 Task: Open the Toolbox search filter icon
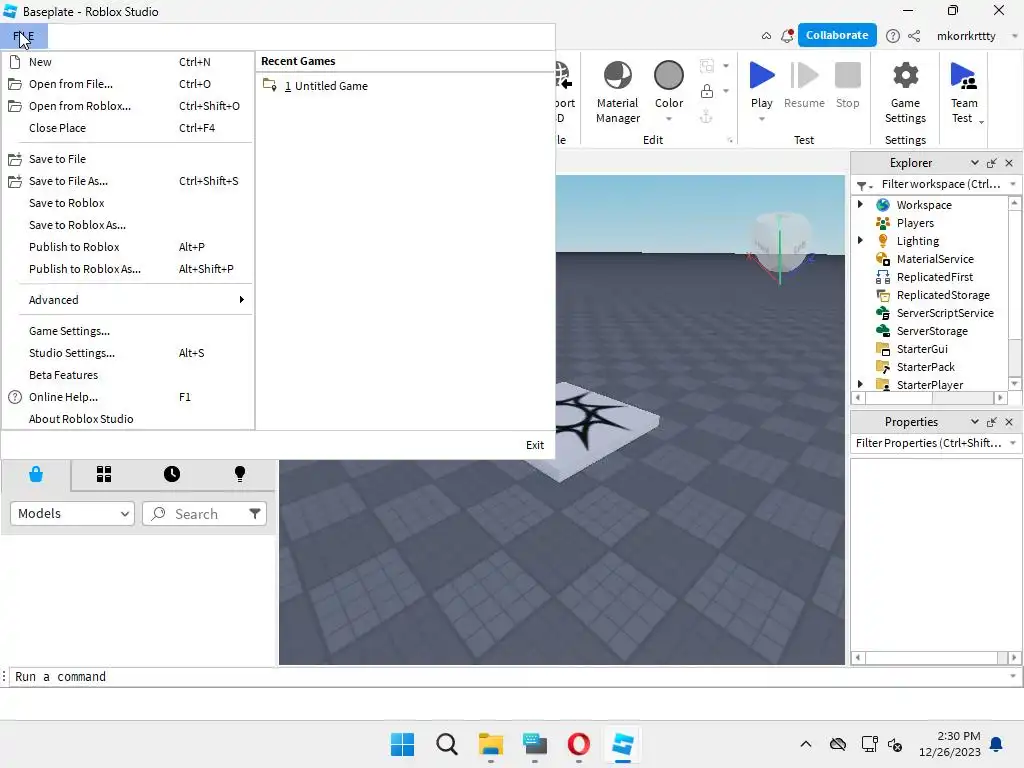255,514
